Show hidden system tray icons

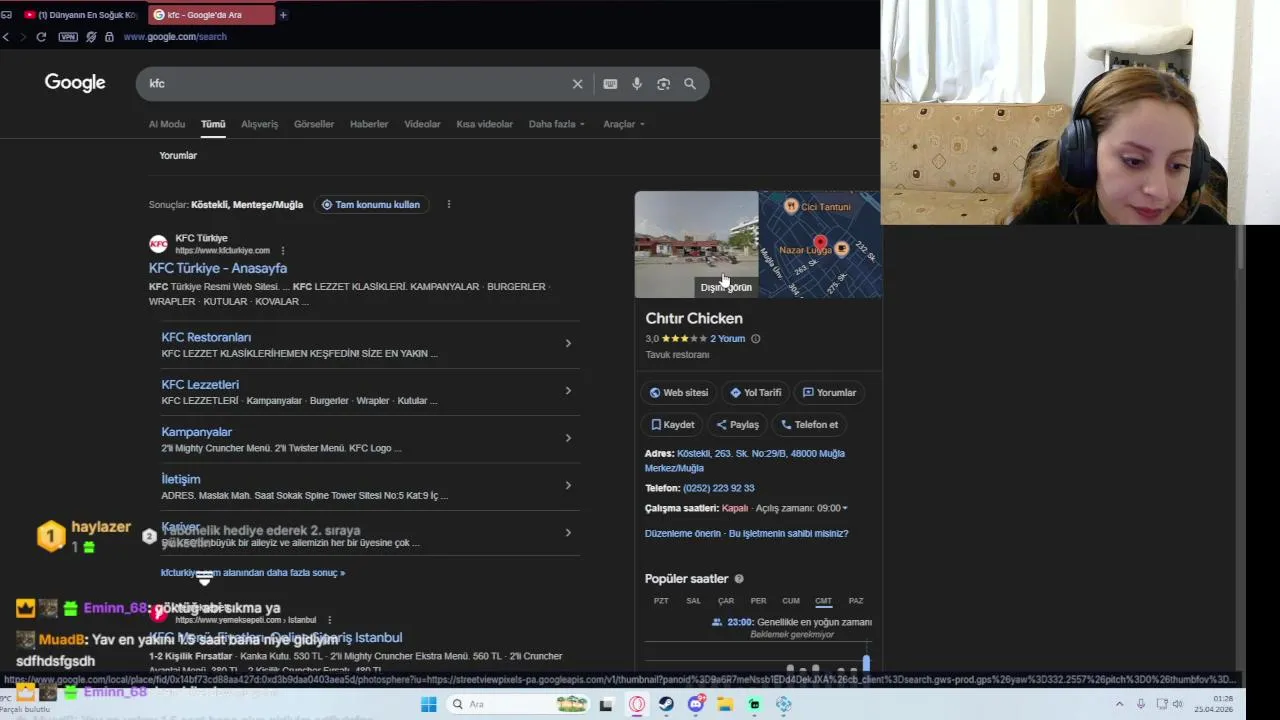1119,704
